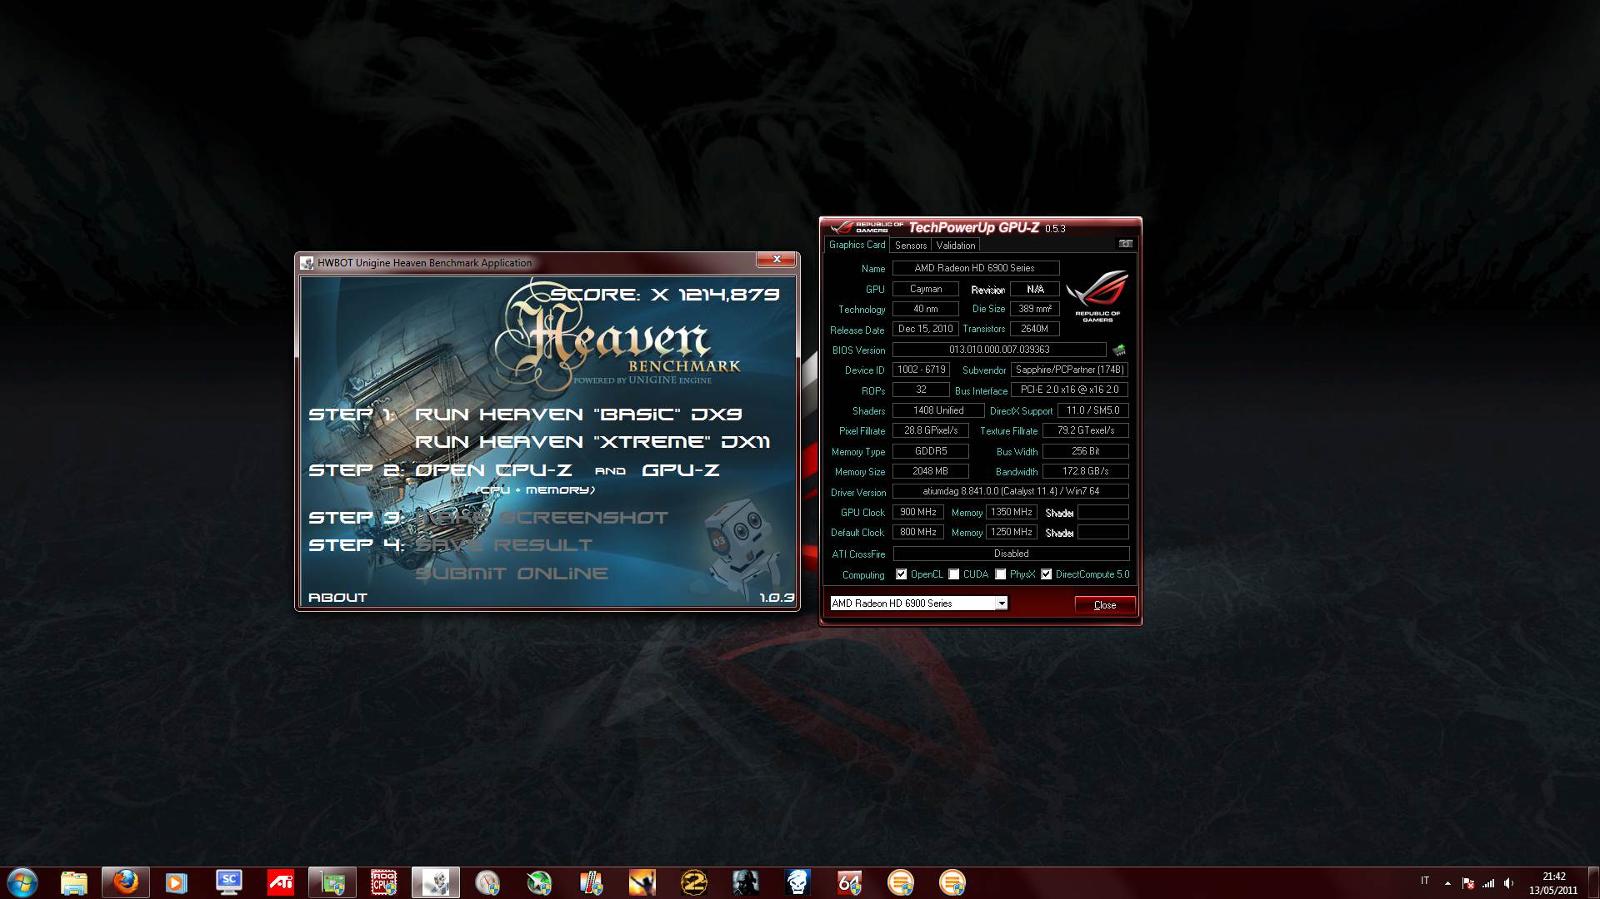
Task: Switch to the HWBOT Heaven taskbar item
Action: tap(435, 882)
